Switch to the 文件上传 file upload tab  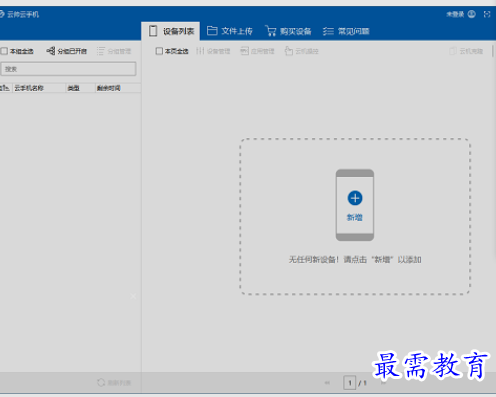tap(229, 31)
